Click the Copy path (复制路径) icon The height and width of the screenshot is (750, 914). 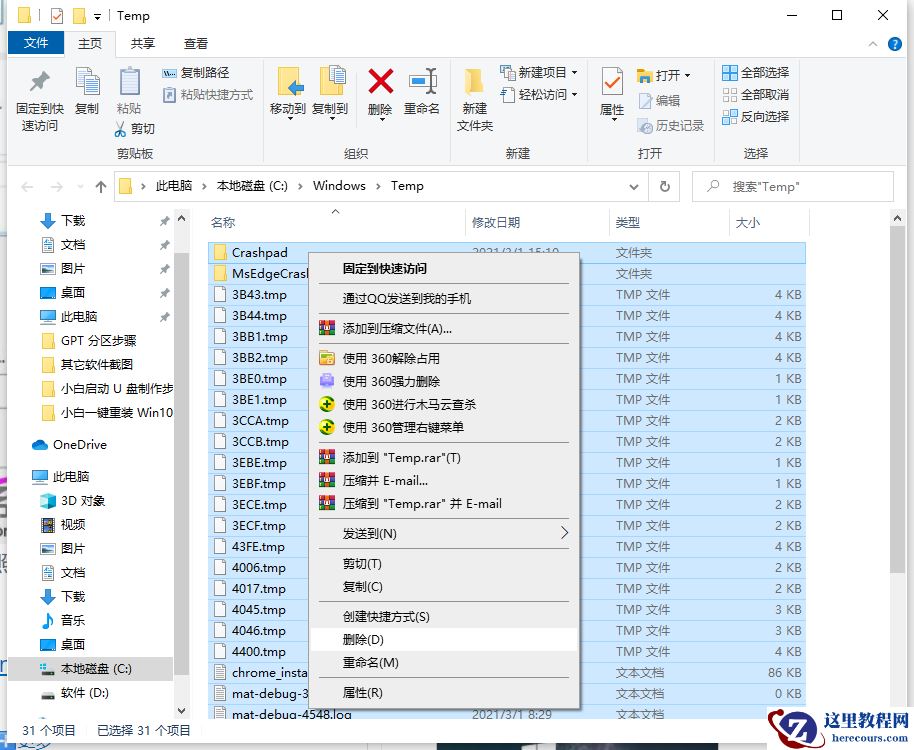click(x=168, y=73)
